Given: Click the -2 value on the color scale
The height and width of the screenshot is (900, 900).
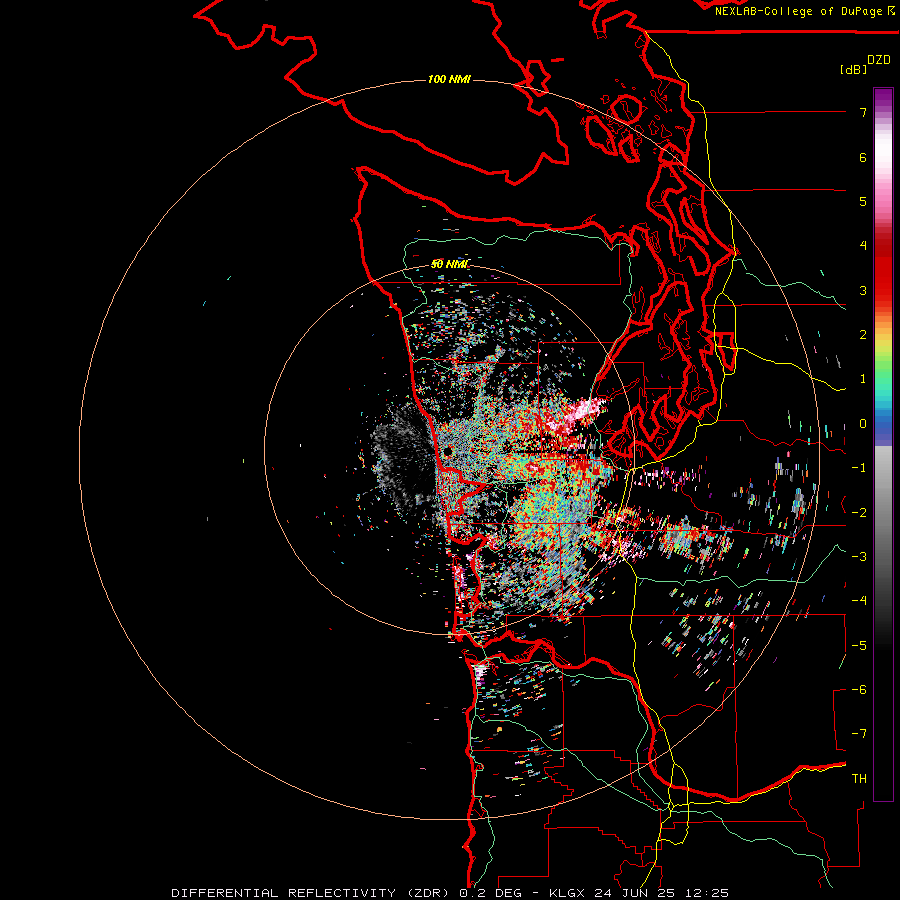Looking at the screenshot, I should (859, 512).
